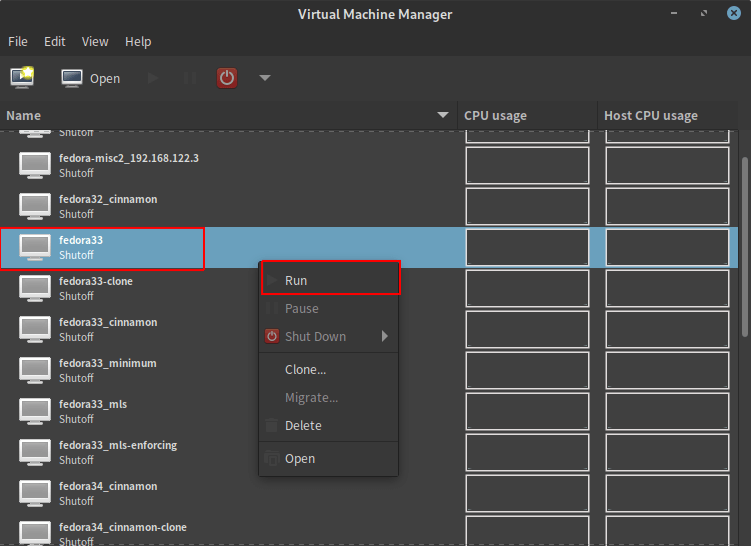Image resolution: width=751 pixels, height=546 pixels.
Task: Click fedora33 CPU usage graph cell
Action: [x=527, y=247]
